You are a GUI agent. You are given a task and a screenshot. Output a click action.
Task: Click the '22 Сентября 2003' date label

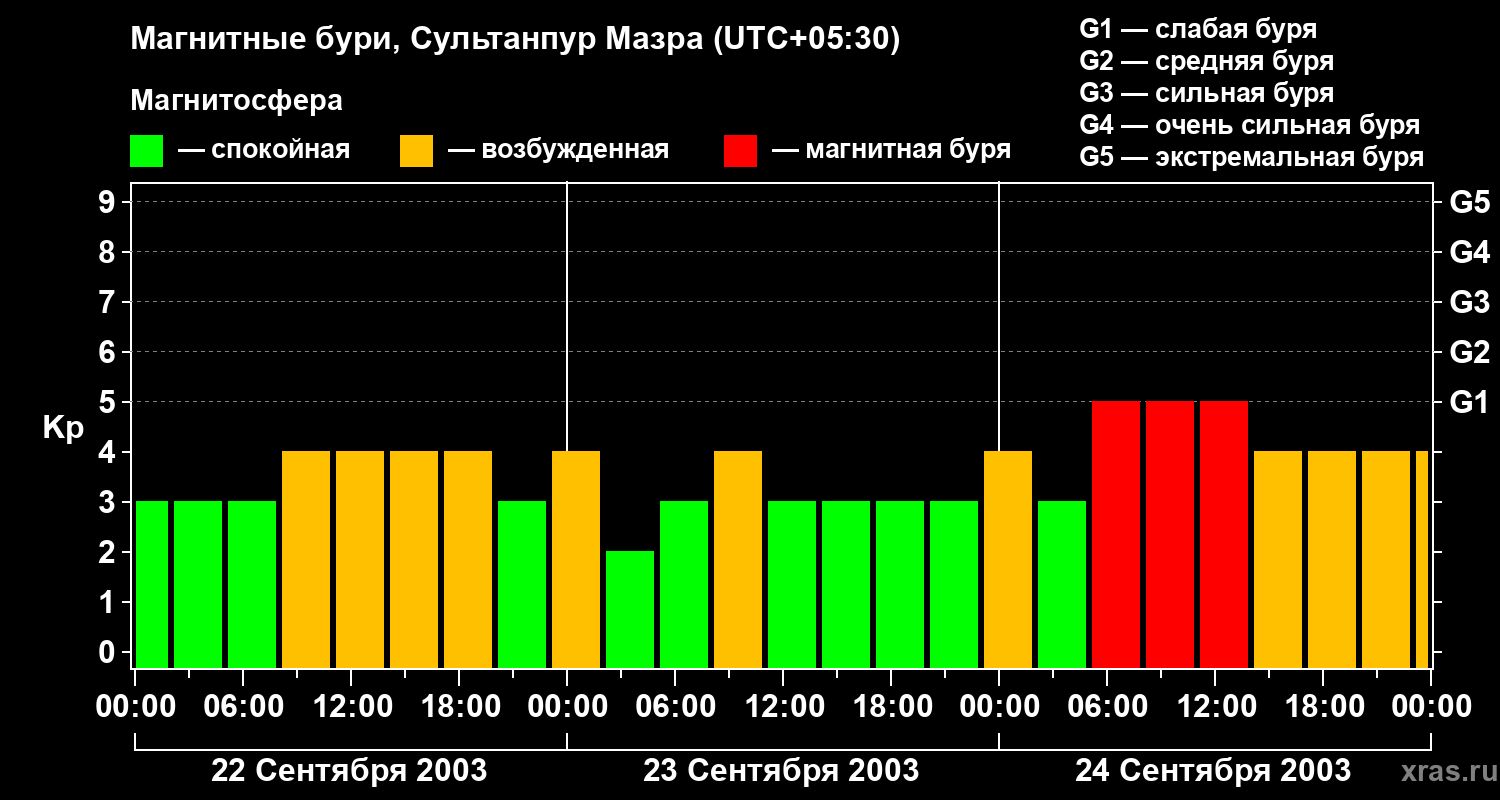coord(350,770)
